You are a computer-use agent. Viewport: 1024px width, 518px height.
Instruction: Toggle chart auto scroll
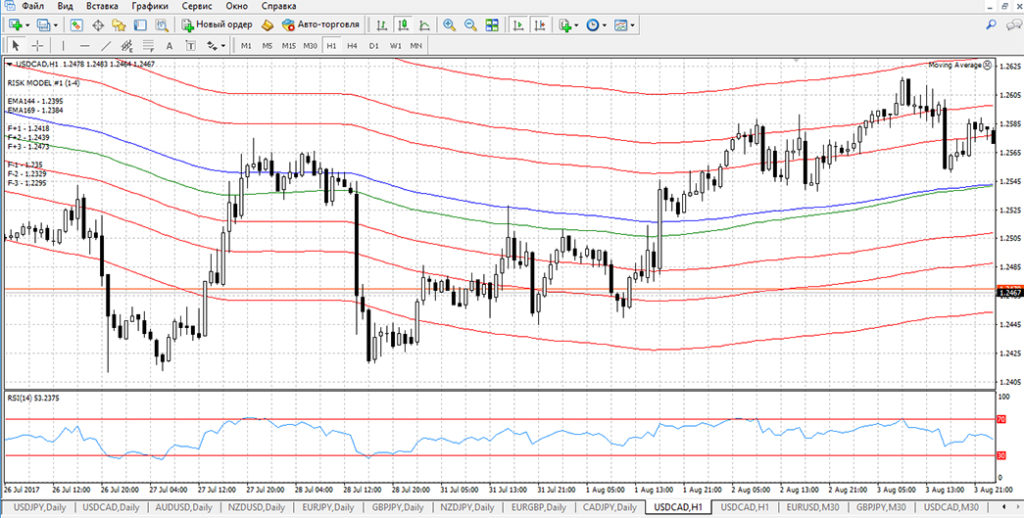(519, 25)
